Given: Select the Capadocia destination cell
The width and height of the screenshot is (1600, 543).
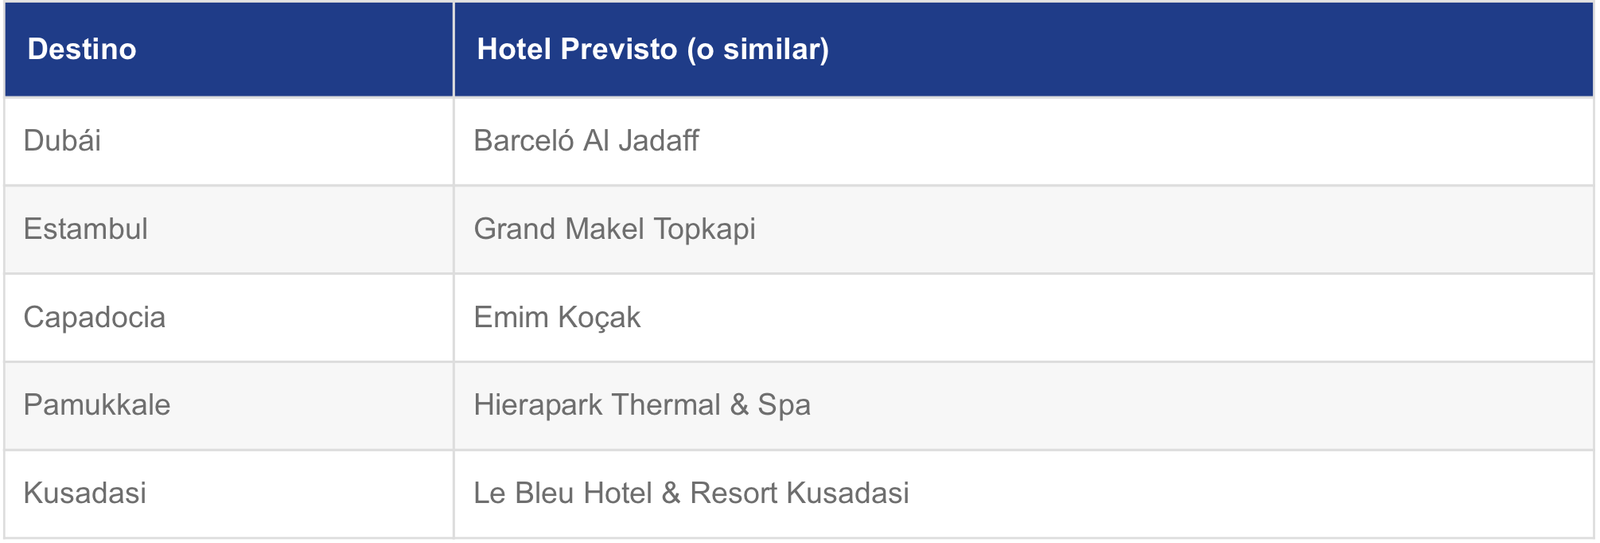Looking at the screenshot, I should 229,317.
